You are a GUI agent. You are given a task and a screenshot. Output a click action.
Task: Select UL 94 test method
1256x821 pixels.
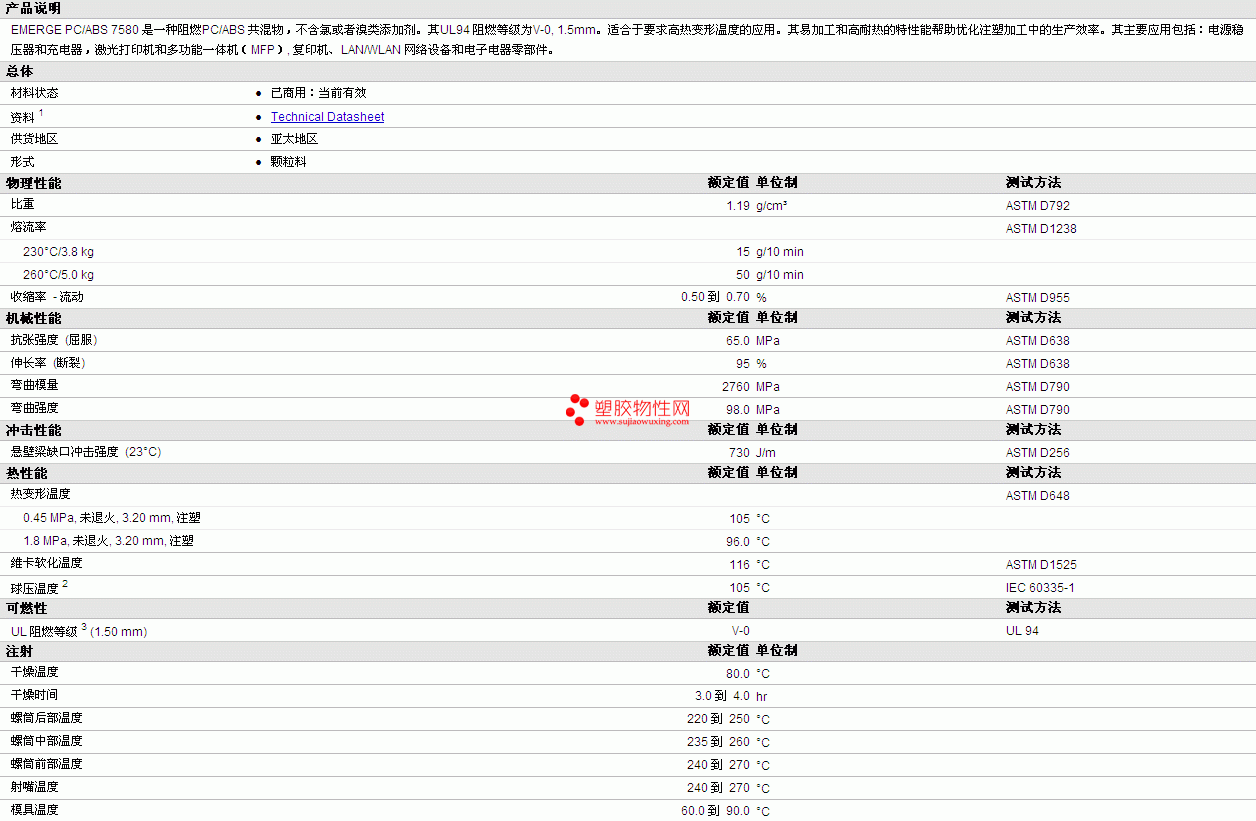(1022, 631)
